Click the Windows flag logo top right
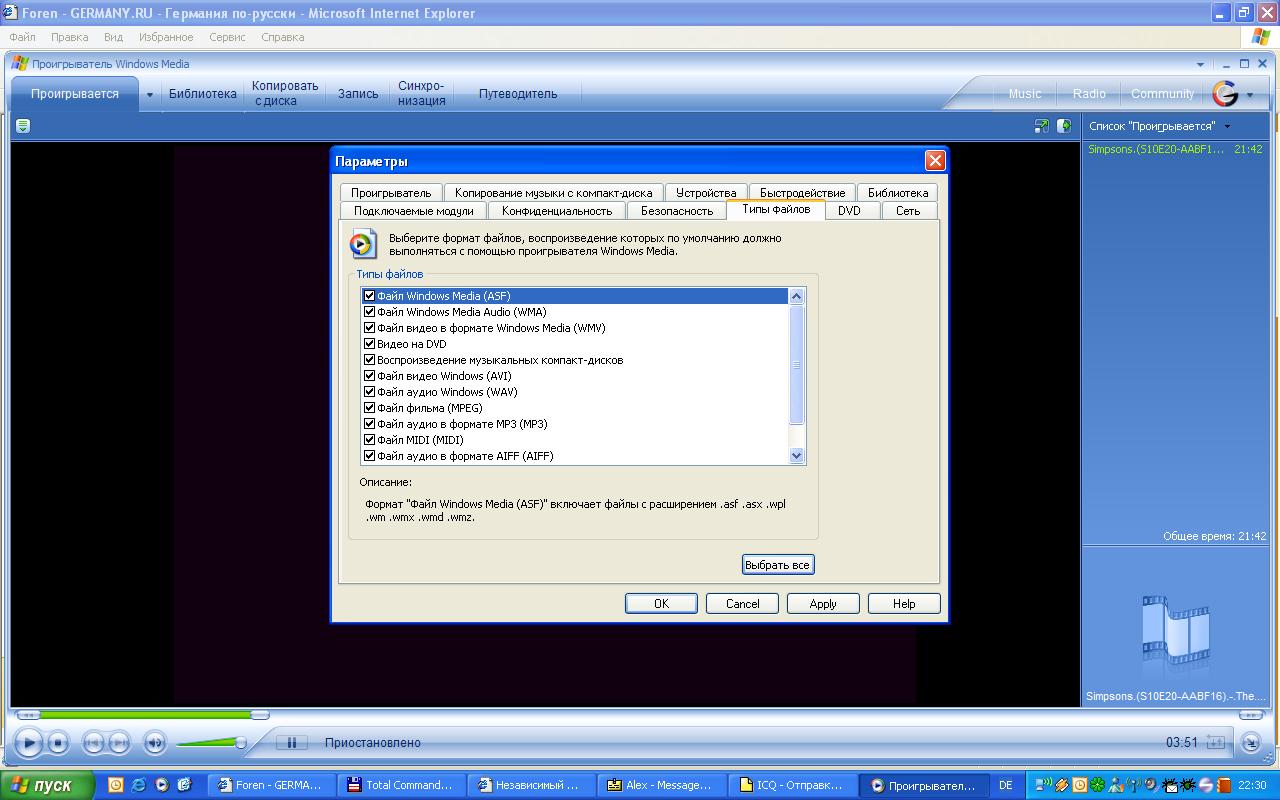The image size is (1280, 800). pyautogui.click(x=1261, y=37)
